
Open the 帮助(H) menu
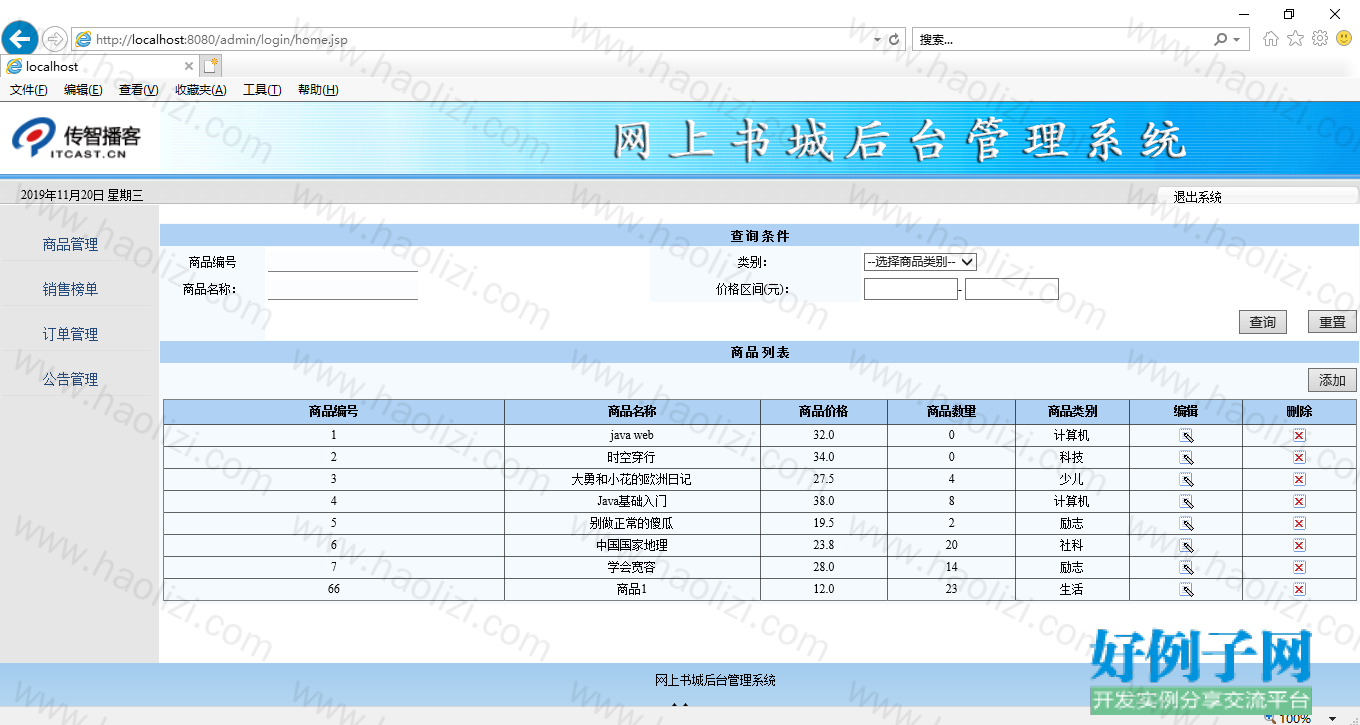318,90
